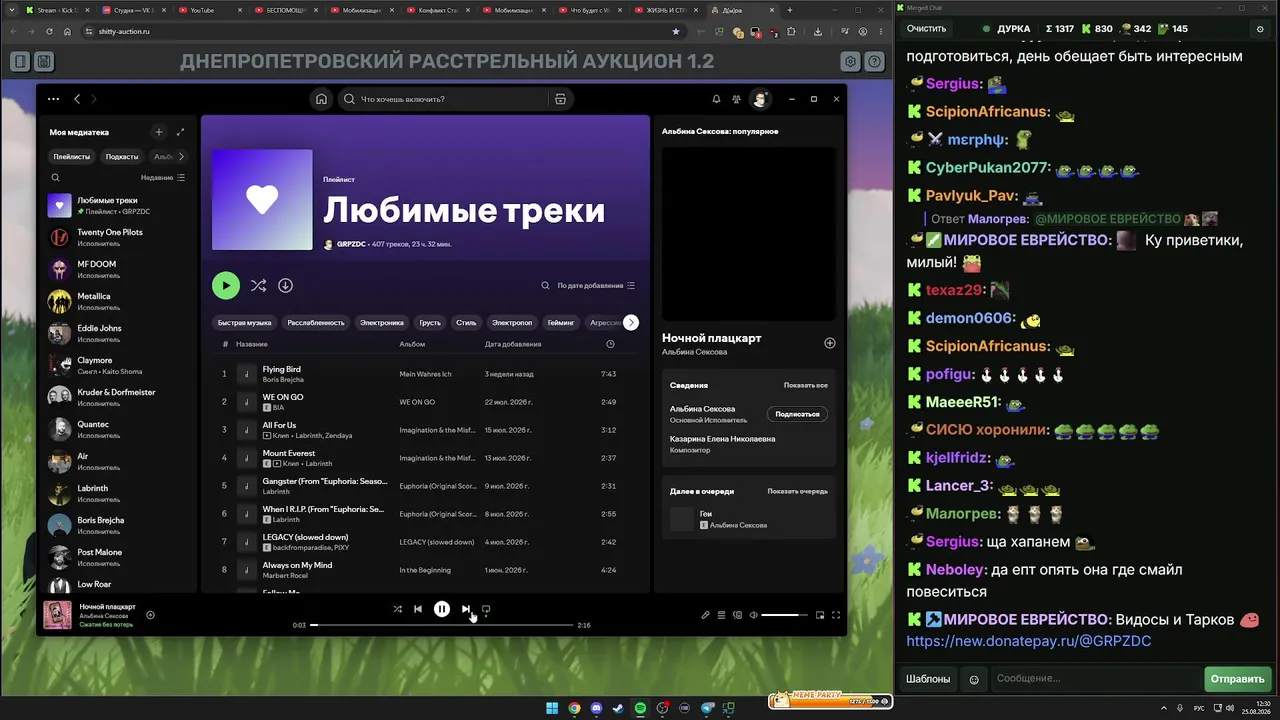Open the mini player
Image resolution: width=1280 pixels, height=720 pixels.
[x=820, y=615]
